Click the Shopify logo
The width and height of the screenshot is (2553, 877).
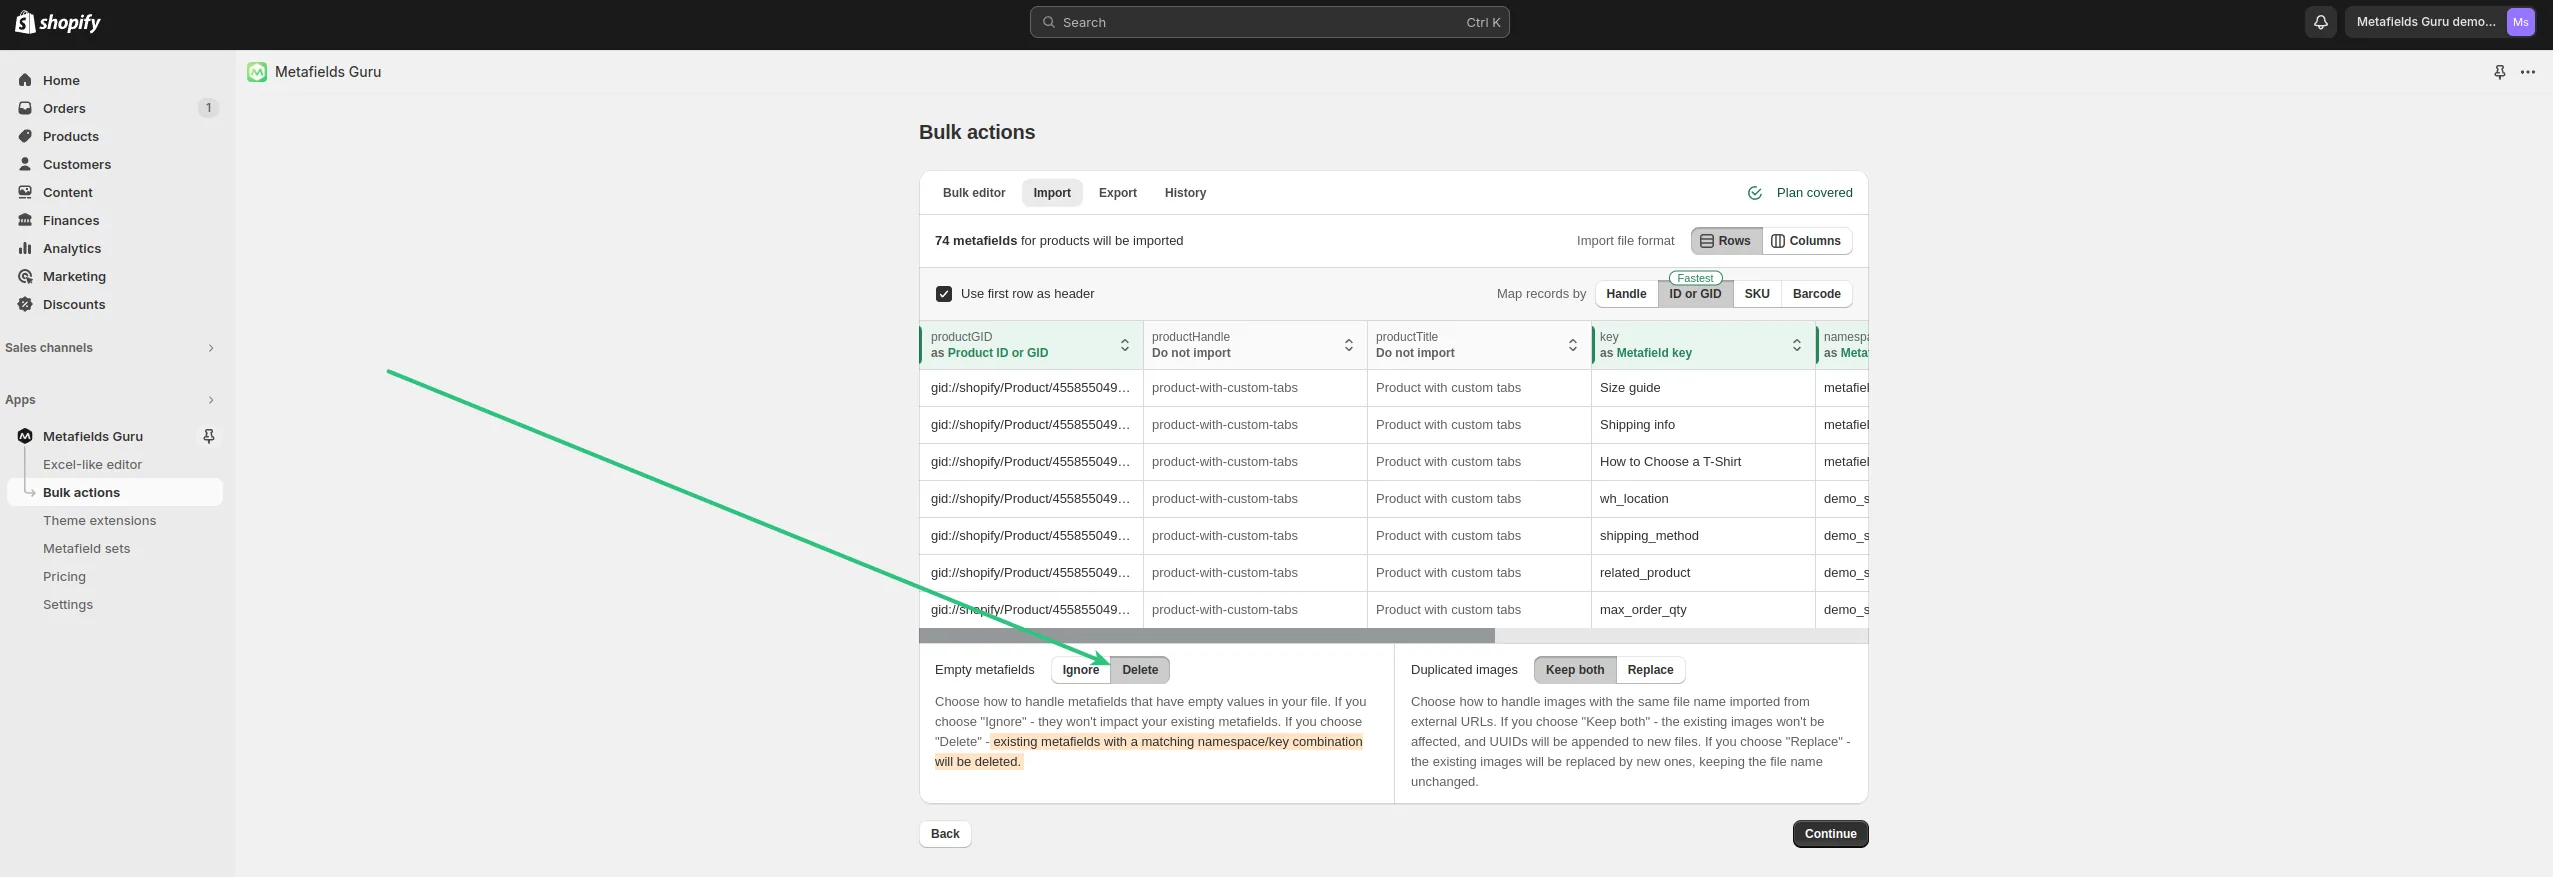(58, 22)
